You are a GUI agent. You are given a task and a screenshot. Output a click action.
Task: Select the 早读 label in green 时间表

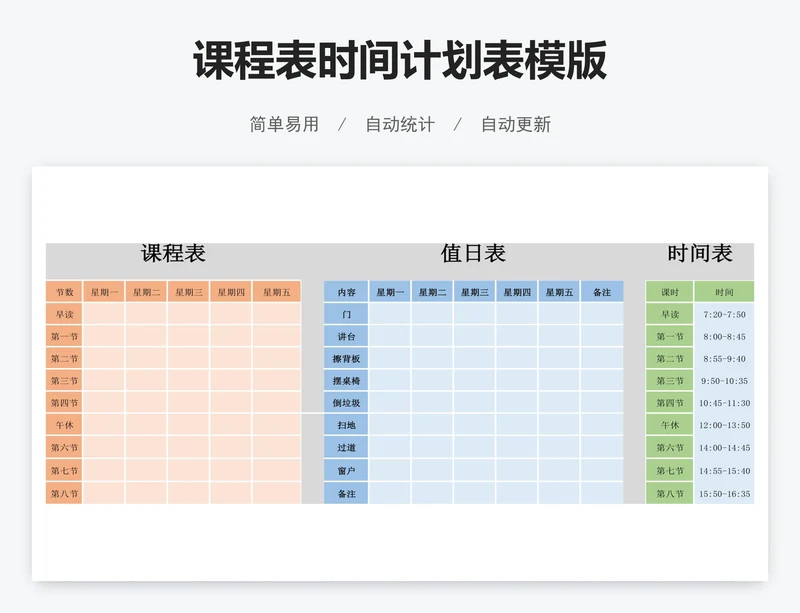(x=669, y=314)
